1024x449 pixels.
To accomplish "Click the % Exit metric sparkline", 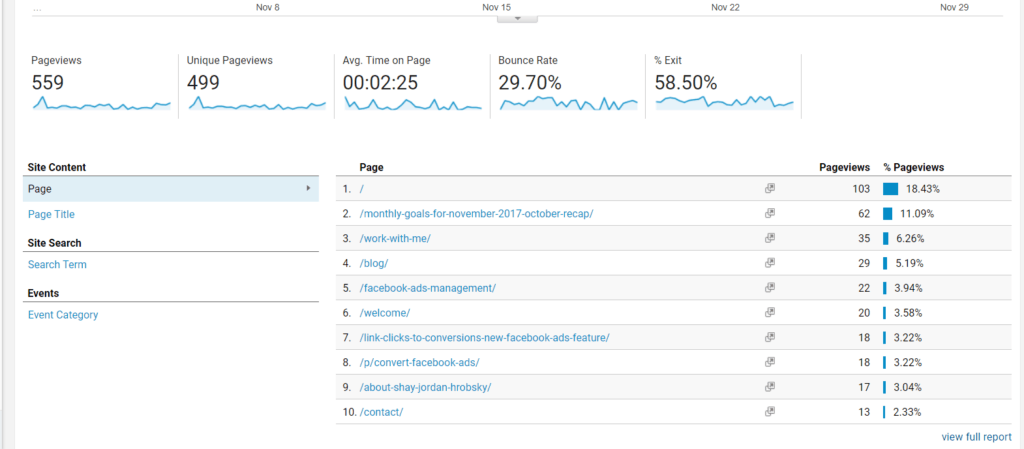I will point(724,102).
